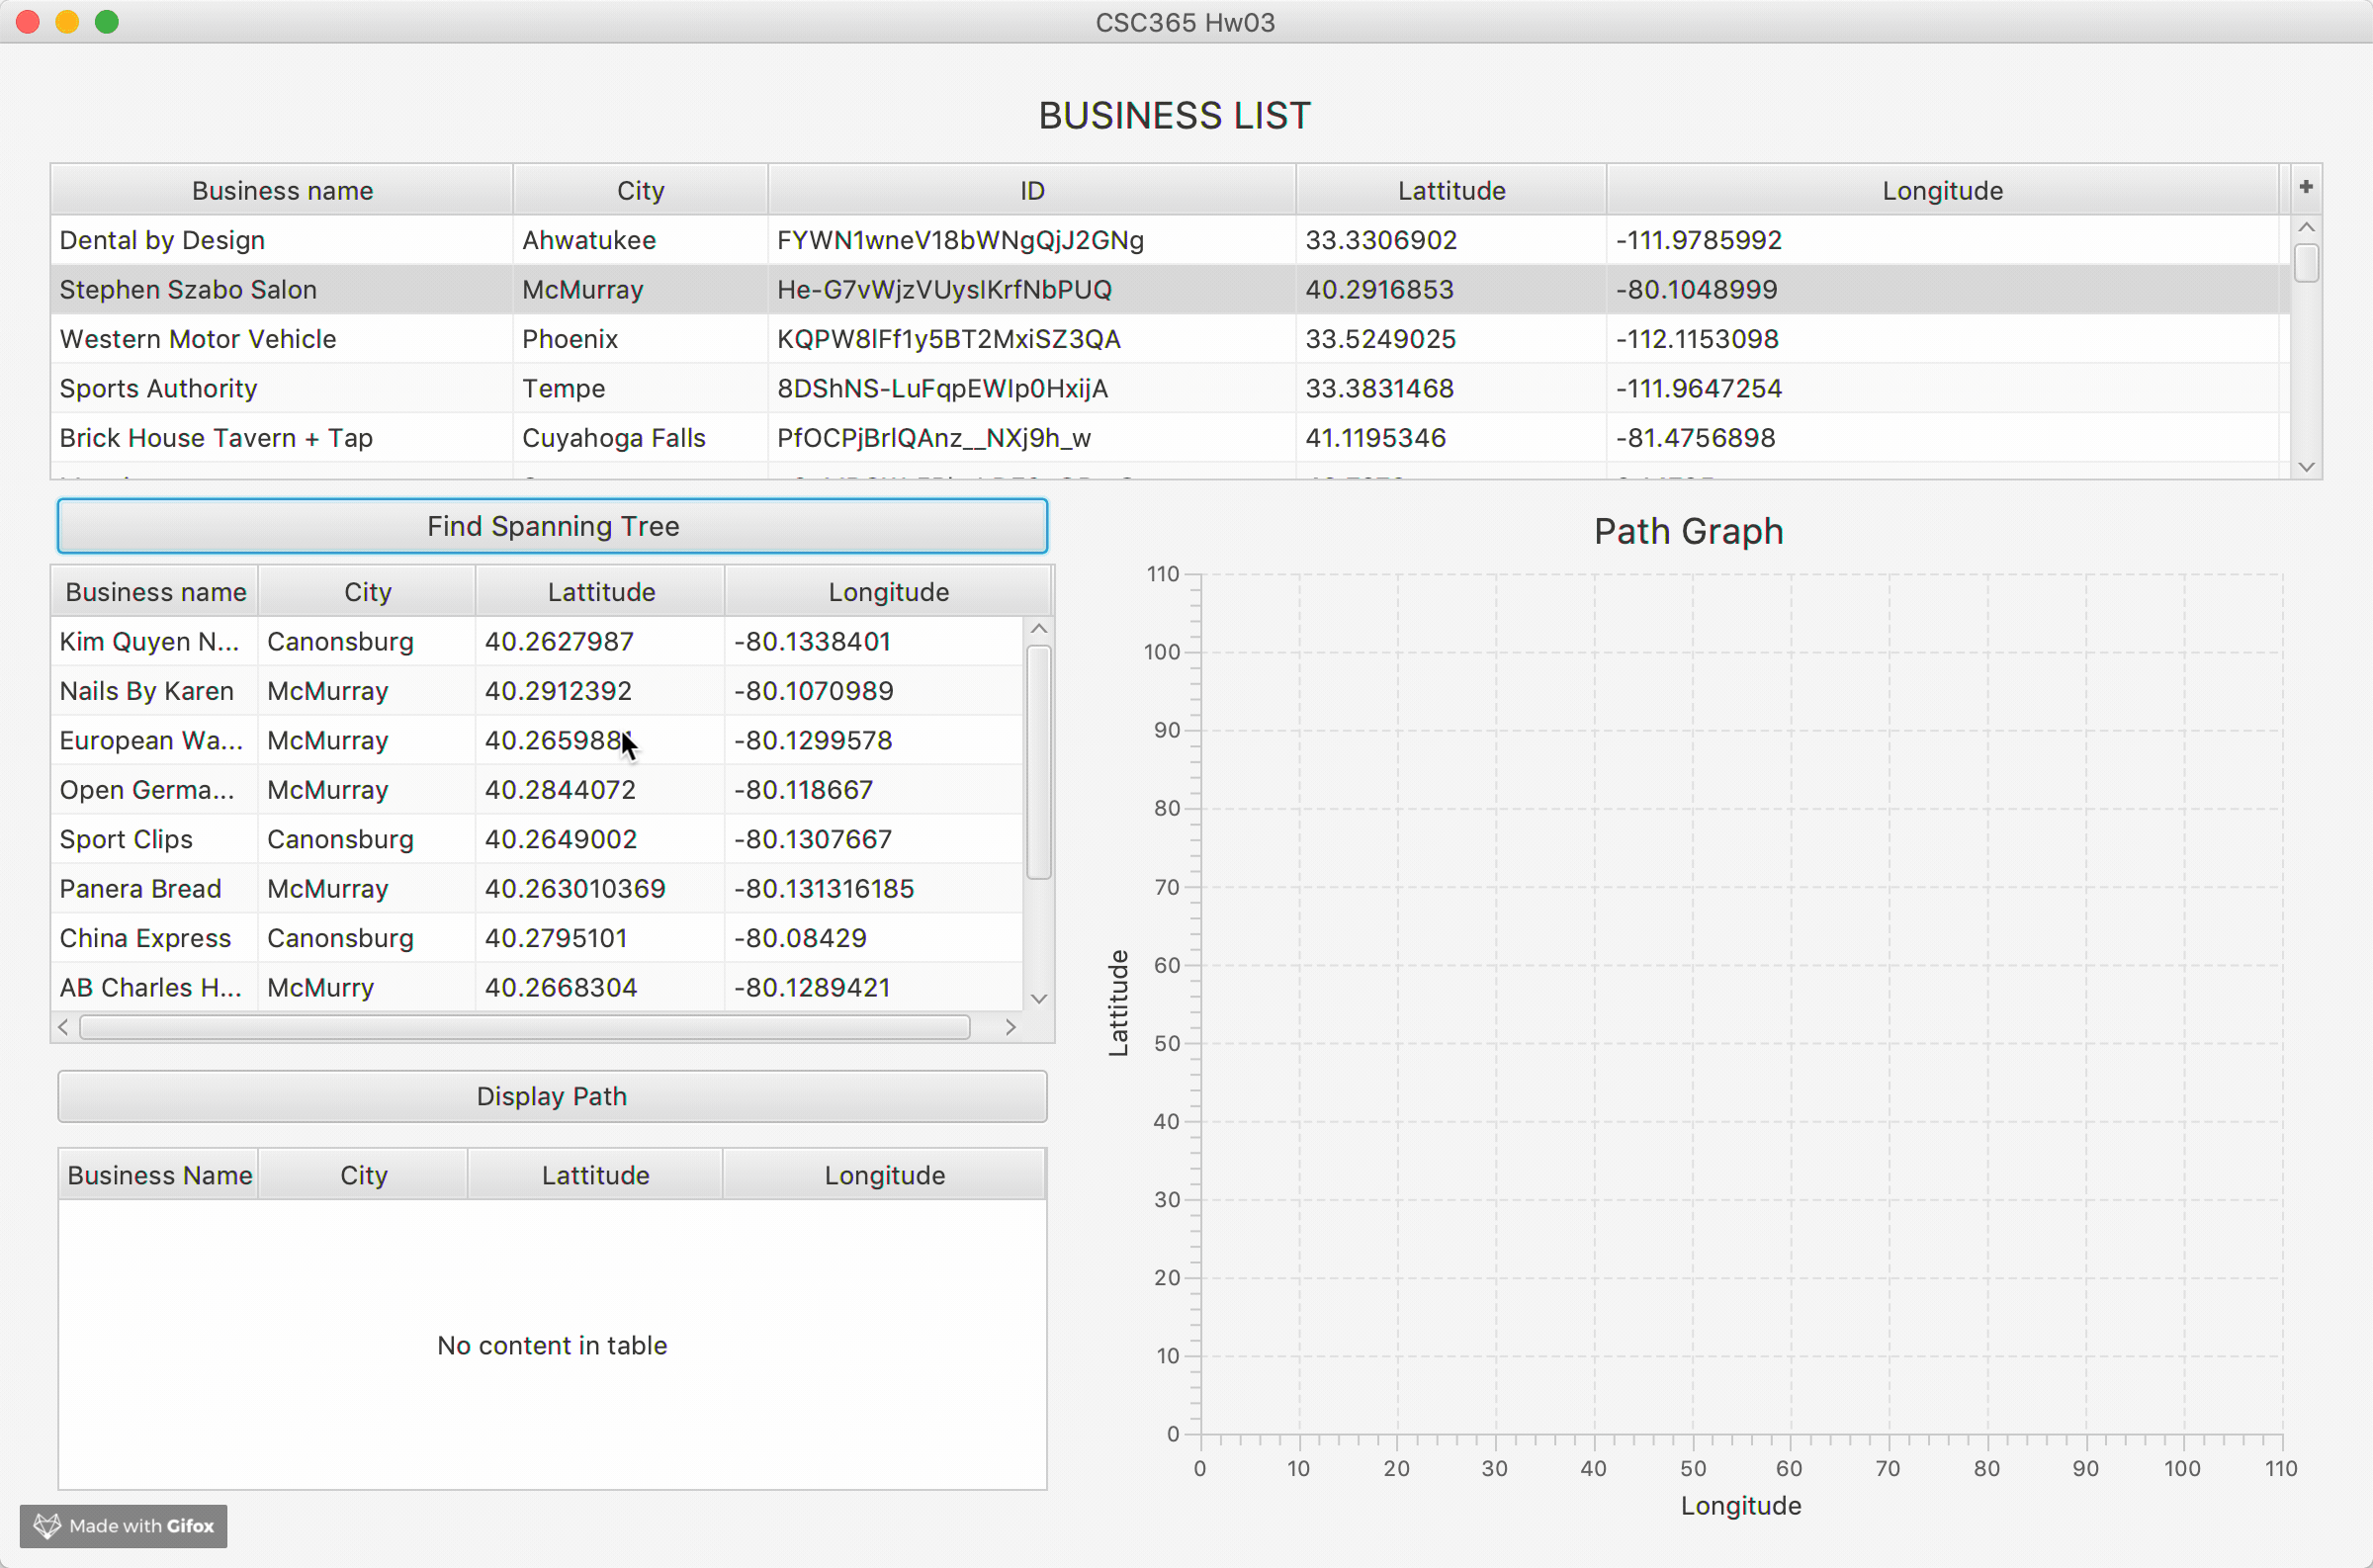Image resolution: width=2373 pixels, height=1568 pixels.
Task: Click spanning tree table scroll down arrow
Action: click(1039, 998)
